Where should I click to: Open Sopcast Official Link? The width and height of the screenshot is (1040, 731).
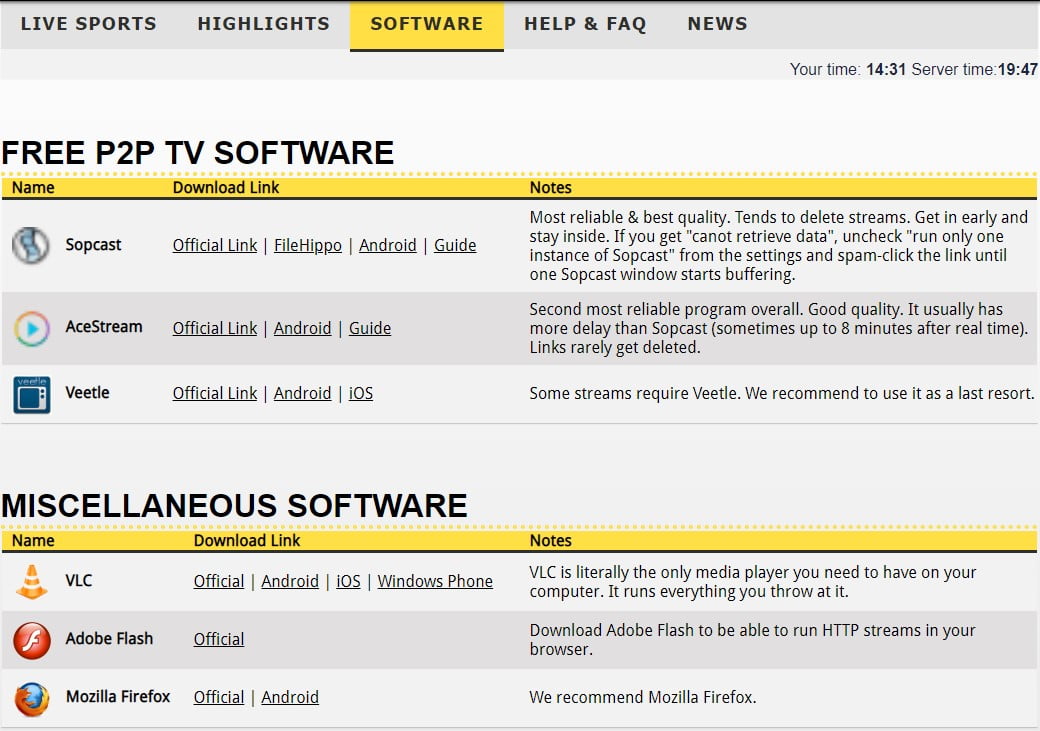coord(215,245)
